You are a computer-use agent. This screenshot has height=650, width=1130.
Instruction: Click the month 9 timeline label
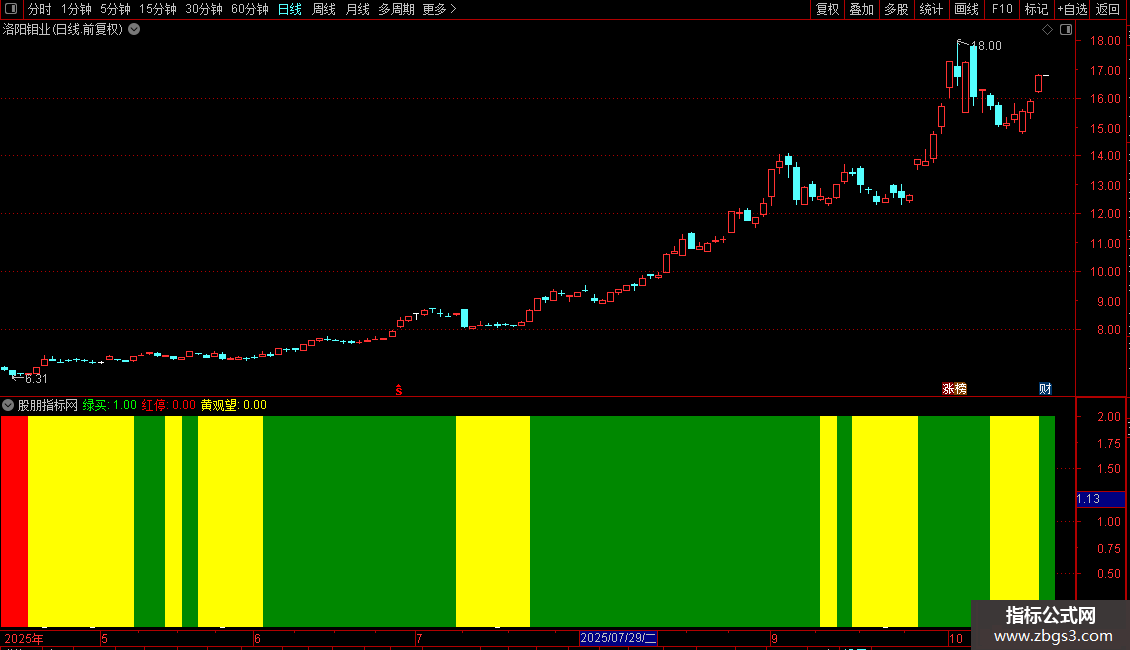tap(774, 638)
